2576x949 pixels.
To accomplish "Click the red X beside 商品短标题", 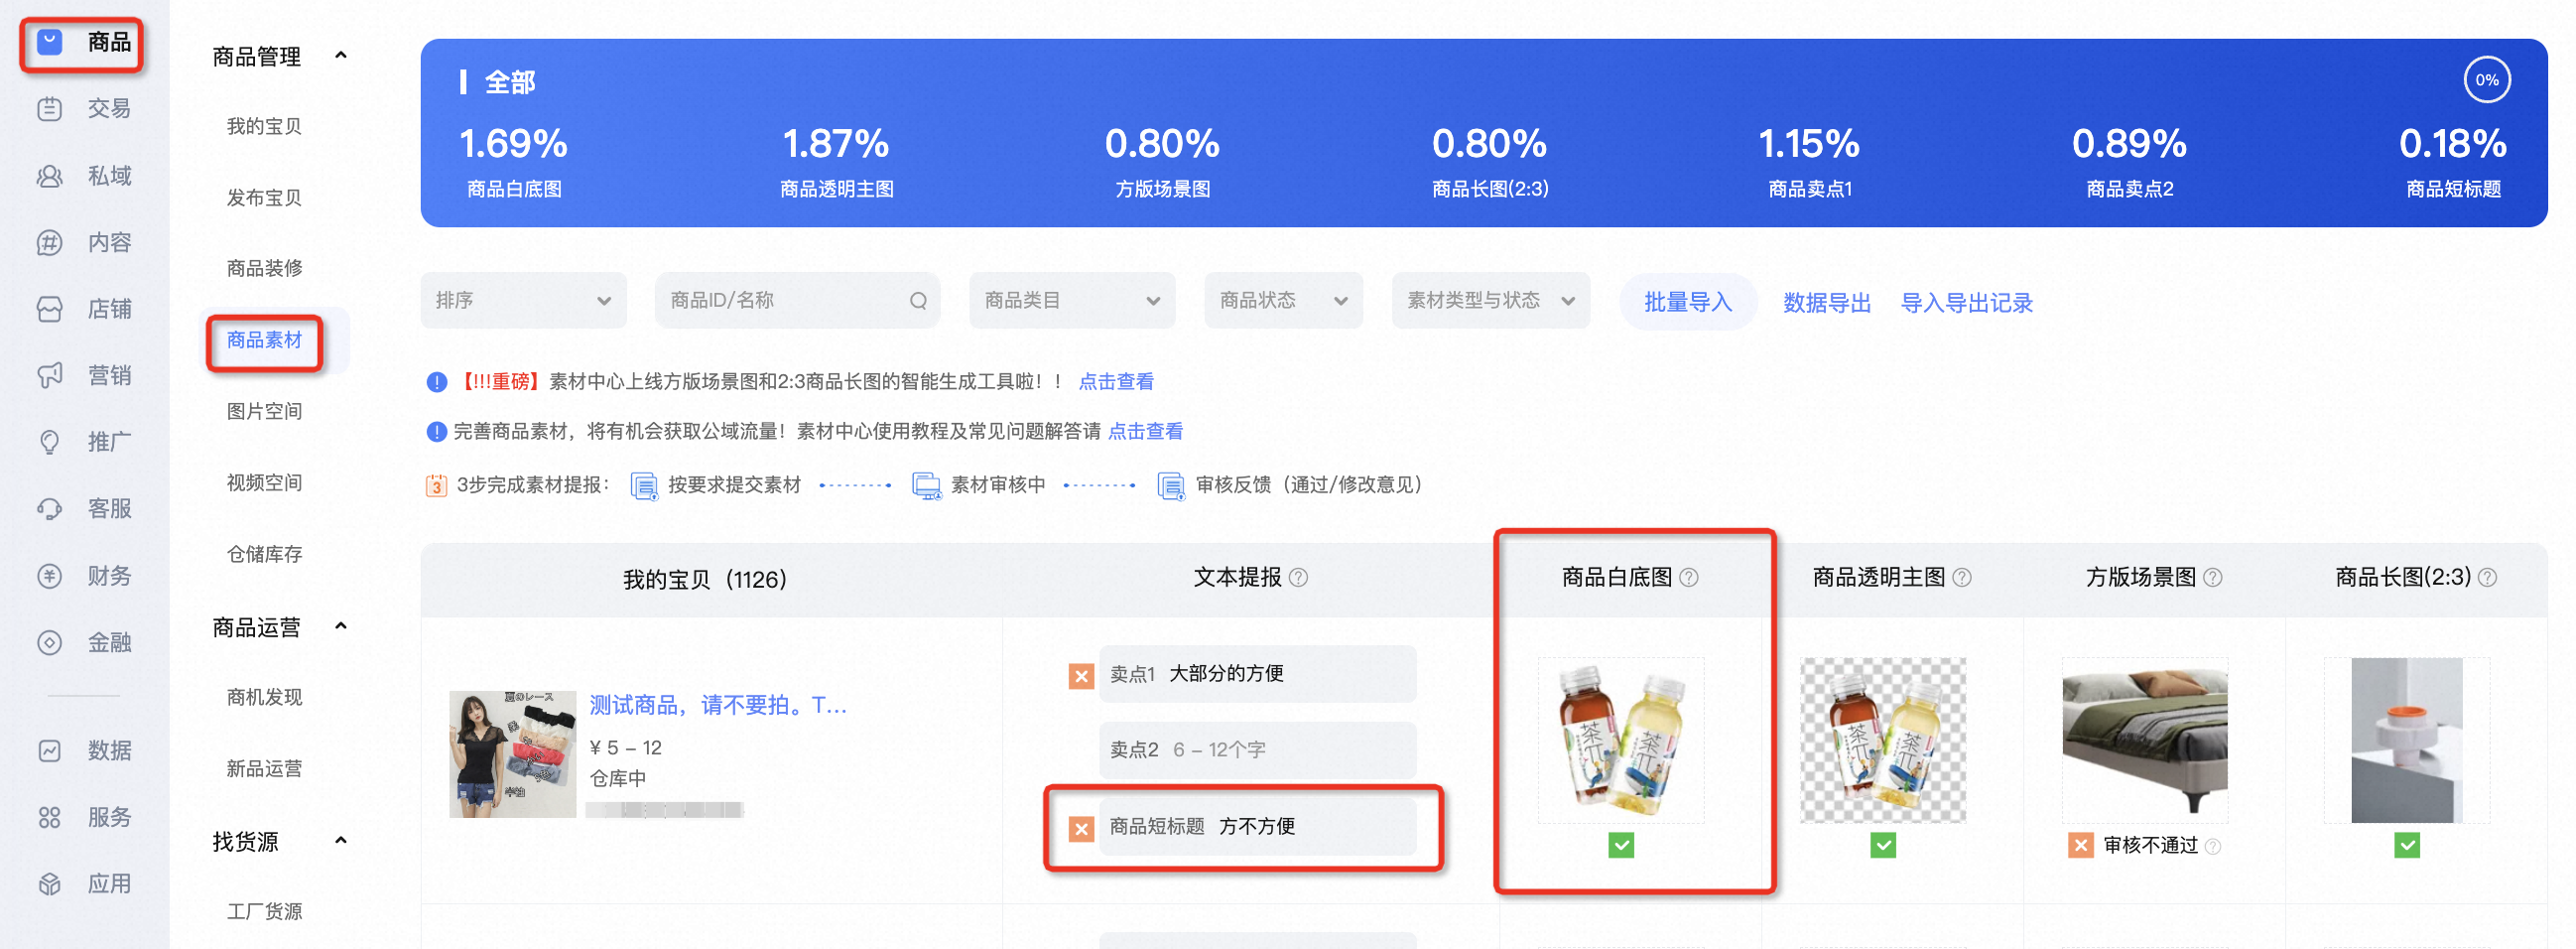I will coord(1081,829).
